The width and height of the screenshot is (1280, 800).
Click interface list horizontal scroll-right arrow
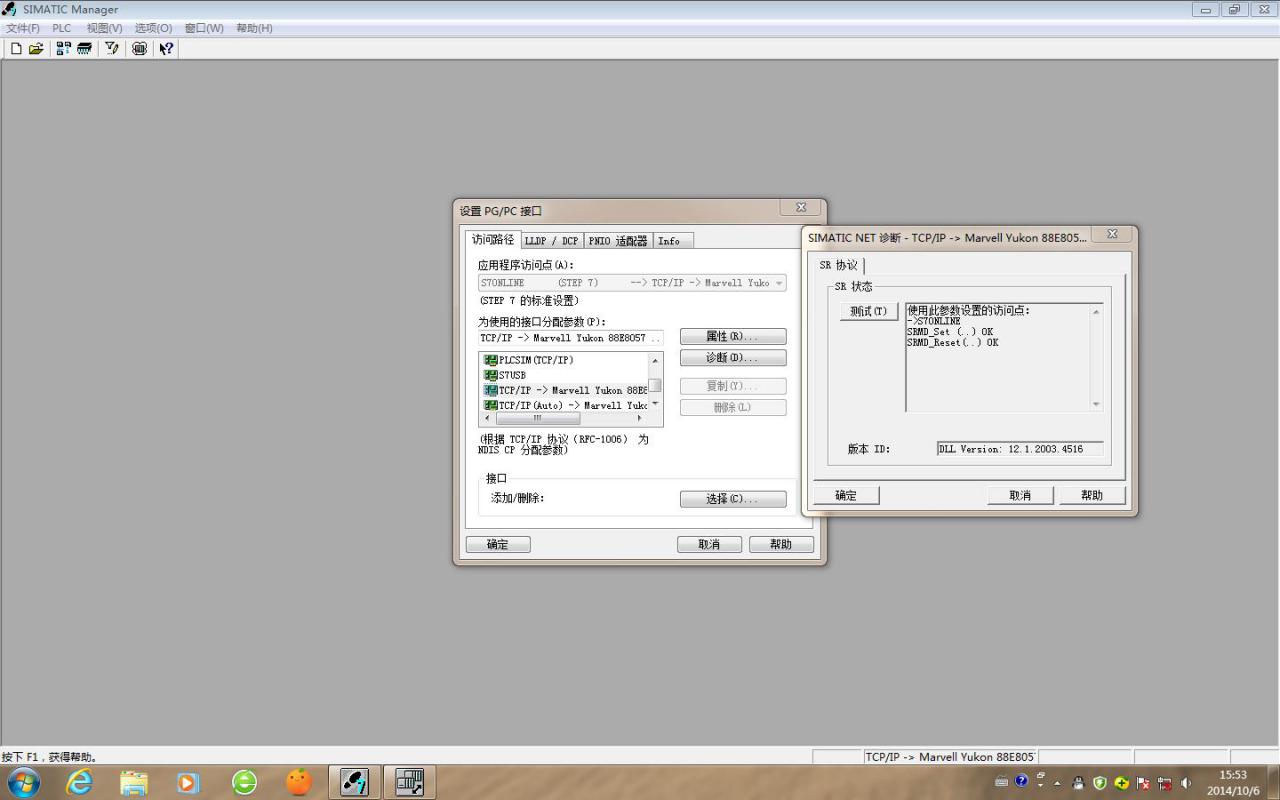(x=640, y=419)
